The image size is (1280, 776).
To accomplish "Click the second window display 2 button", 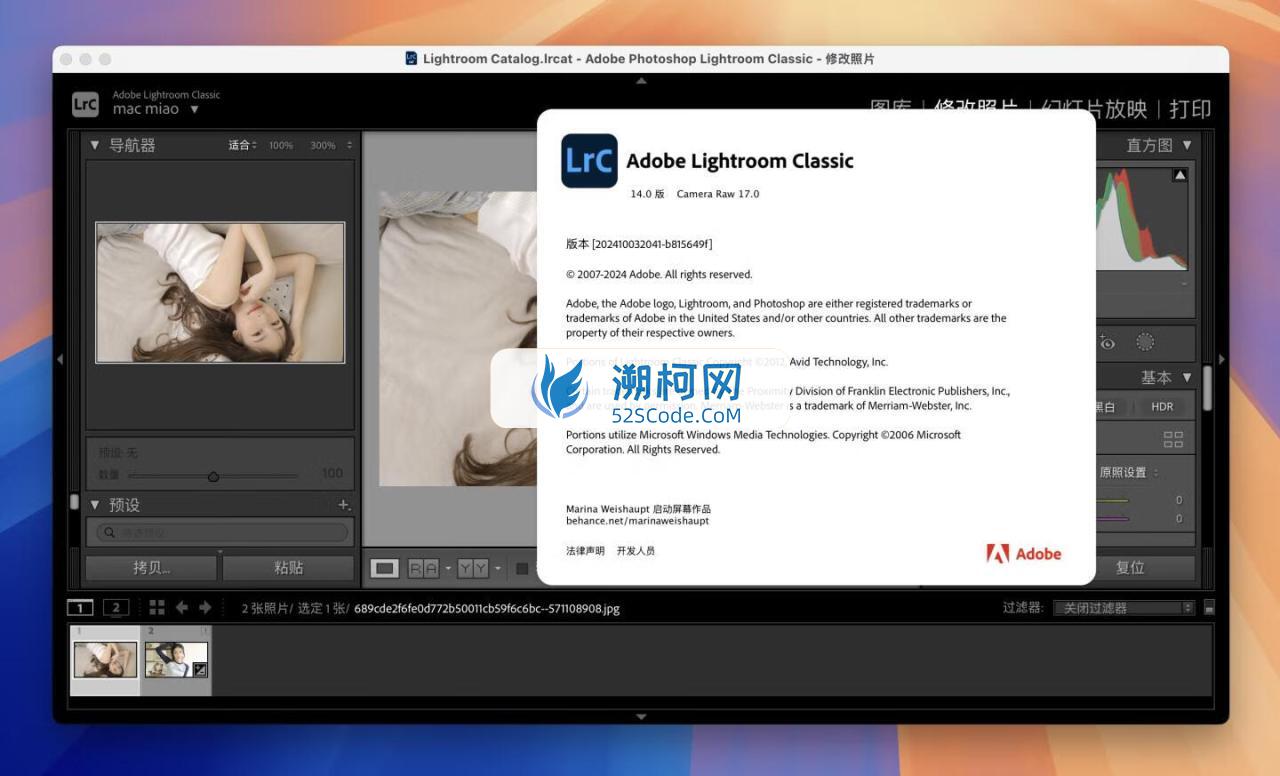I will coord(116,607).
